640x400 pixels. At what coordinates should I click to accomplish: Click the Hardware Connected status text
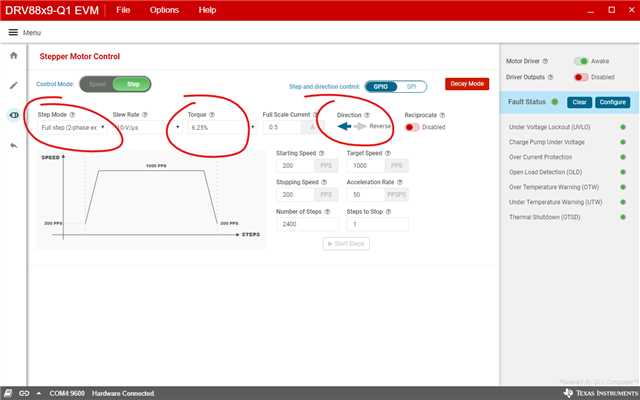(x=123, y=393)
